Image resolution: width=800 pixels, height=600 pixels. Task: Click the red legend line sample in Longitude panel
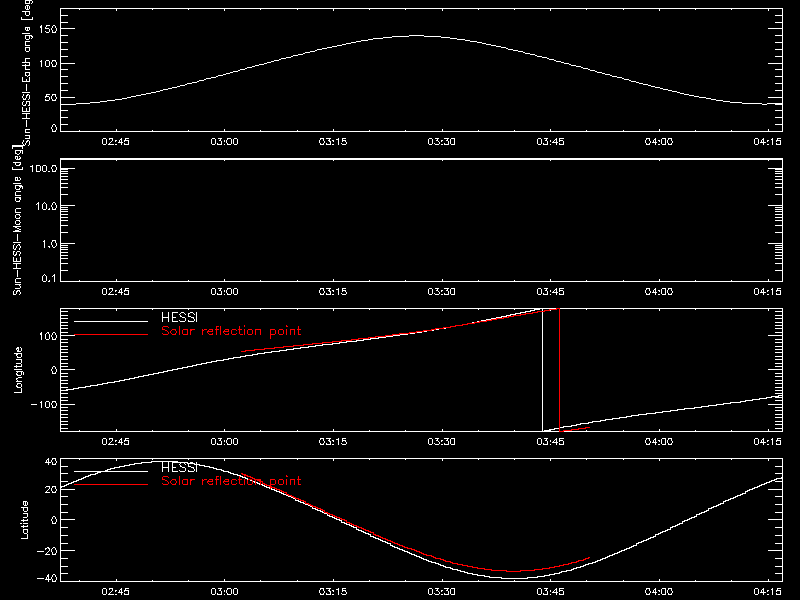pyautogui.click(x=111, y=335)
